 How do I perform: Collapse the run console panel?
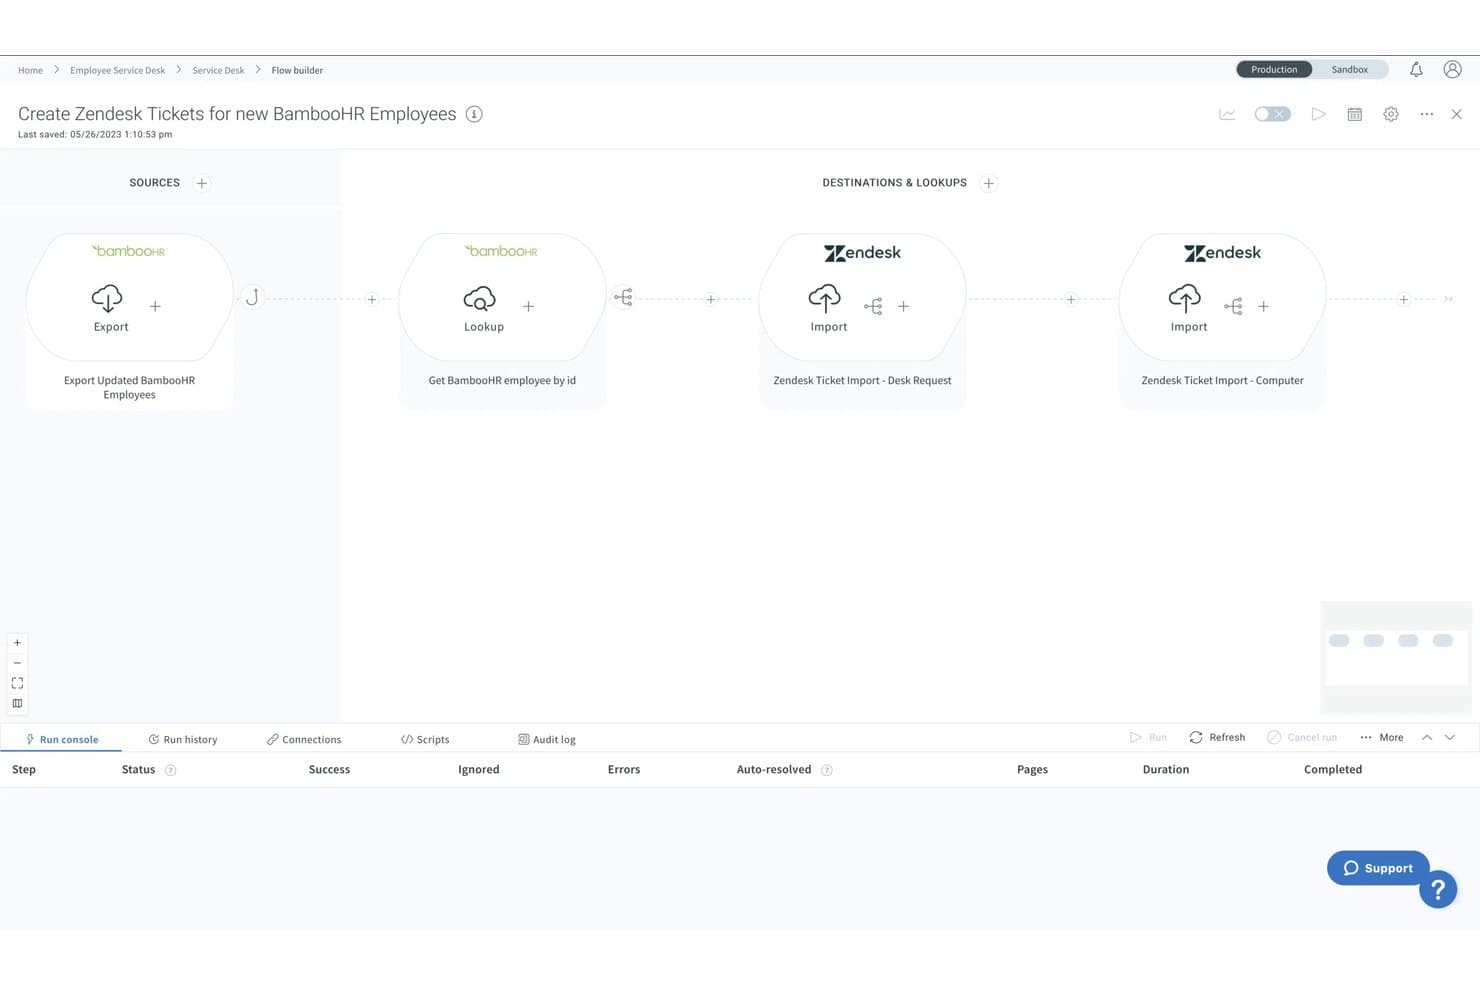[1450, 737]
